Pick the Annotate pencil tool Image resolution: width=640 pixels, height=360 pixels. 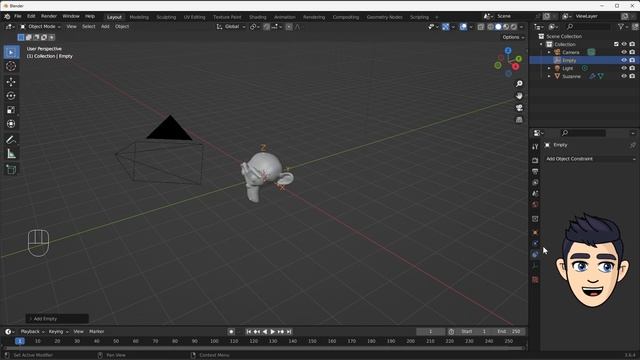11,140
